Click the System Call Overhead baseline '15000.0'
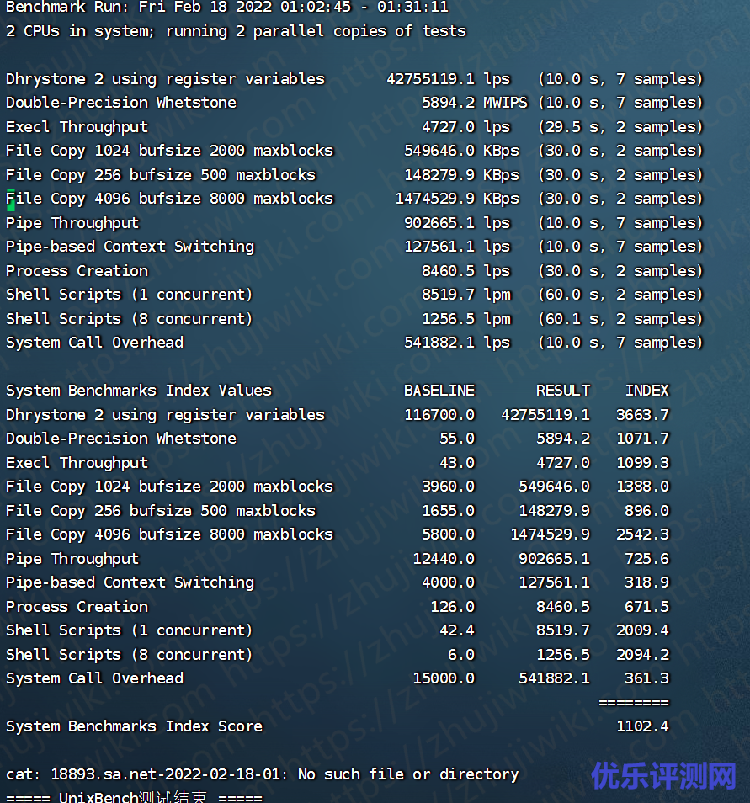The width and height of the screenshot is (750, 803). [444, 679]
